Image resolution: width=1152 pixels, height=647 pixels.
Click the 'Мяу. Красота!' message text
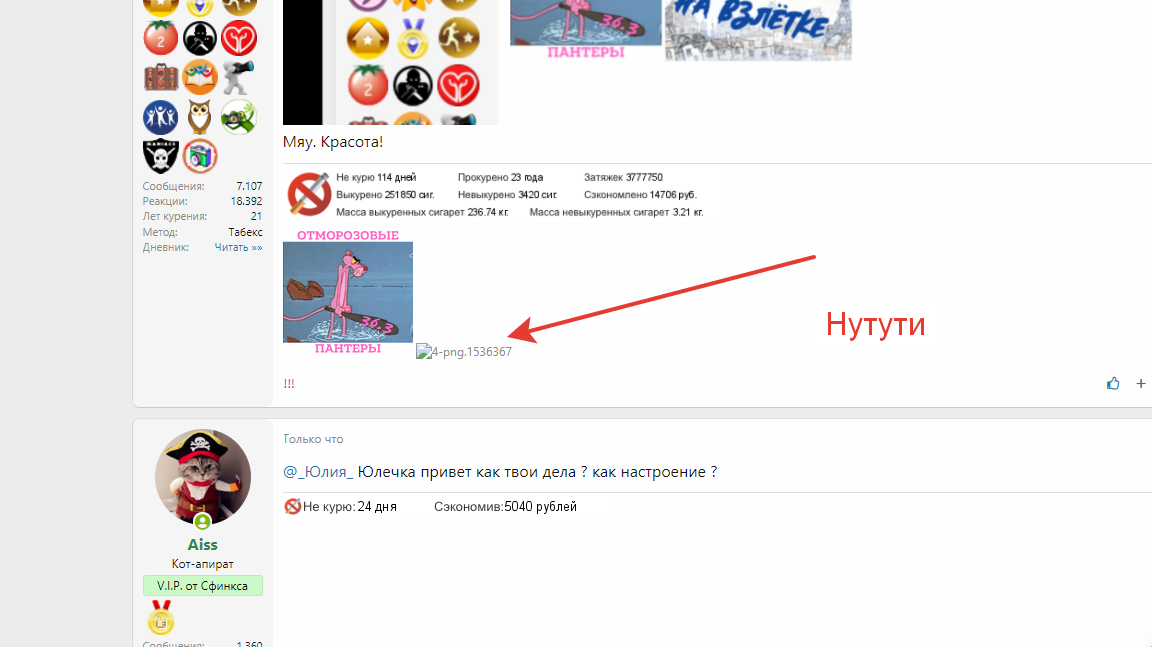[333, 142]
